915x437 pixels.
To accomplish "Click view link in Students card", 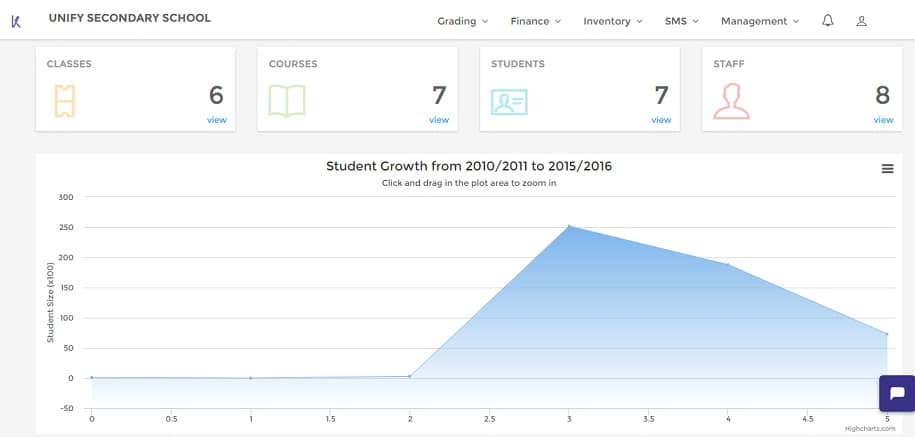I will click(x=661, y=120).
